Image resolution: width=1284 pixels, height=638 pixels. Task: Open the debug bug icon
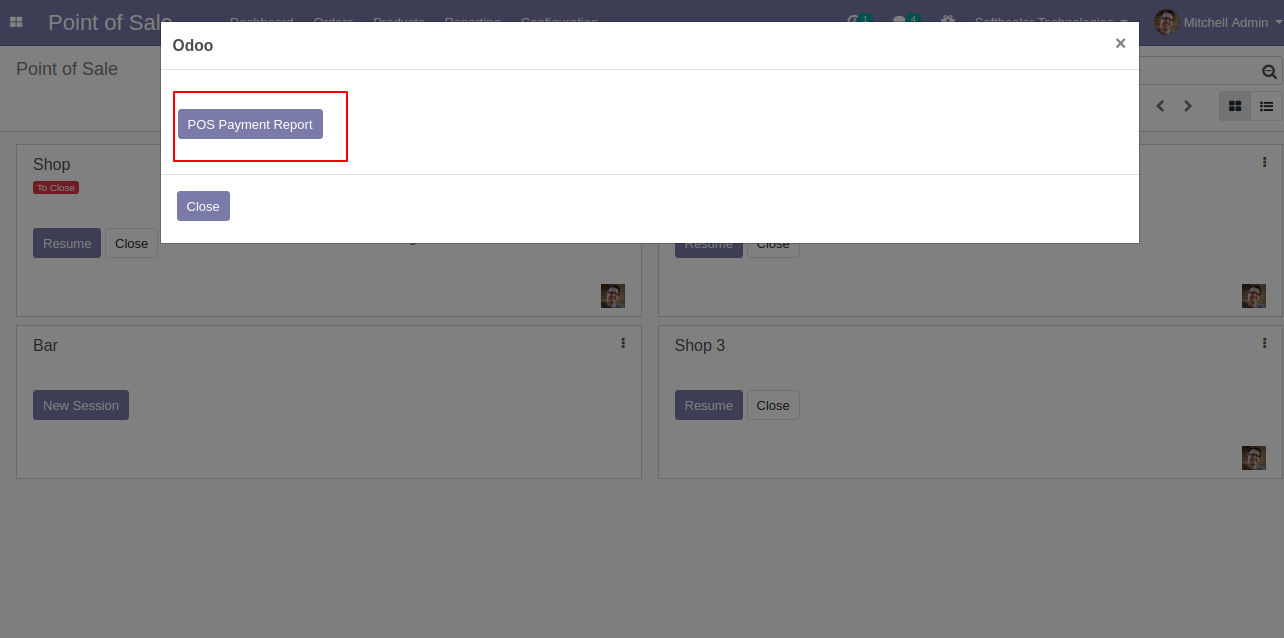(947, 20)
